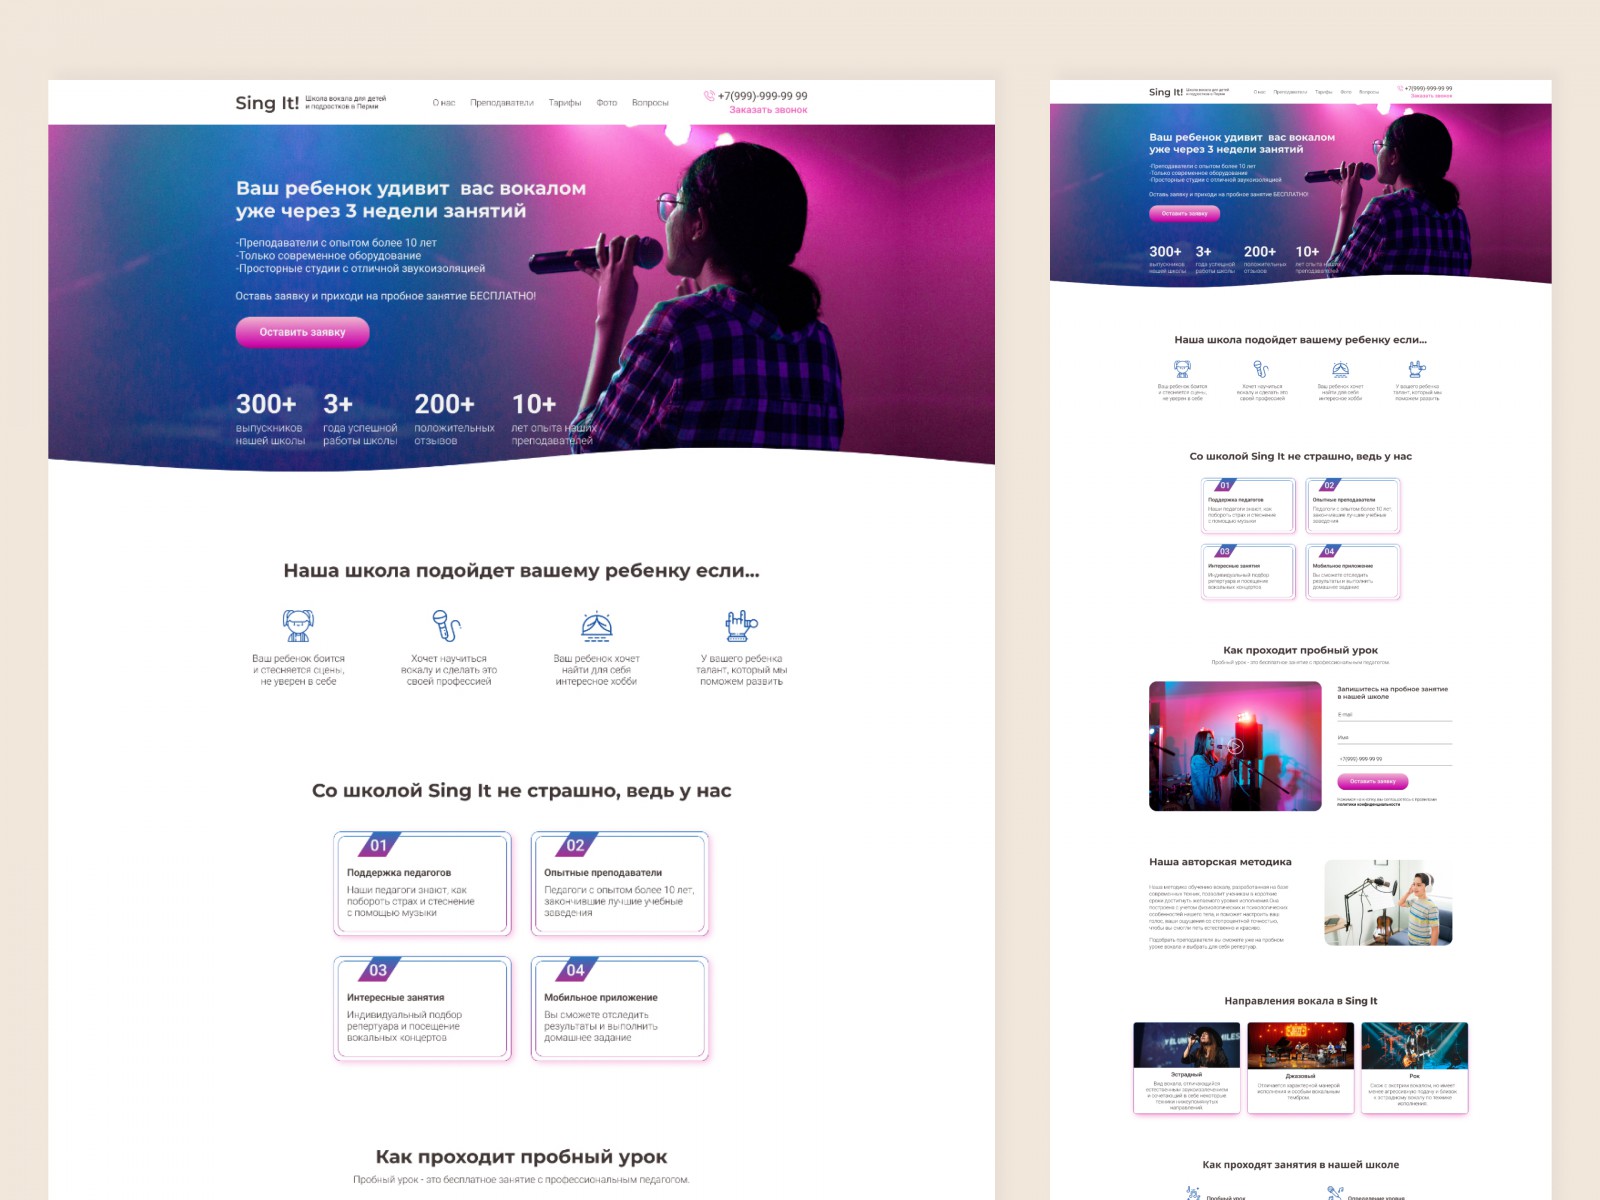
Task: Open 'Тарифы' in left mockup navigation
Action: click(565, 103)
